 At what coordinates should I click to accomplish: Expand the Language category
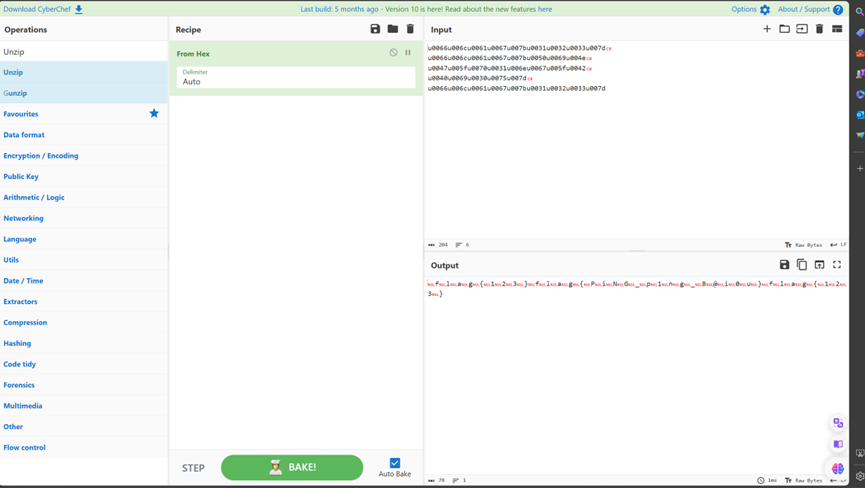point(84,239)
